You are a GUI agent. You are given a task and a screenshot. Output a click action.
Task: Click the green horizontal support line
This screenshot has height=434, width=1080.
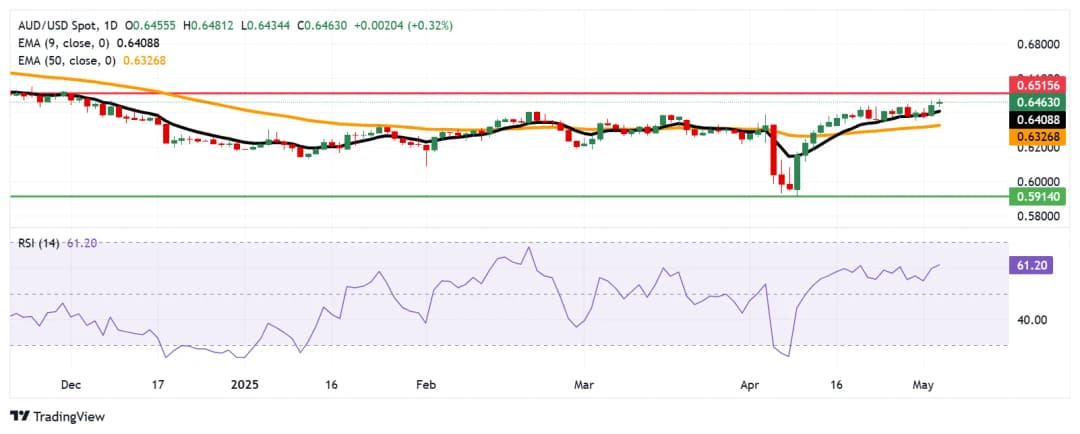point(500,196)
